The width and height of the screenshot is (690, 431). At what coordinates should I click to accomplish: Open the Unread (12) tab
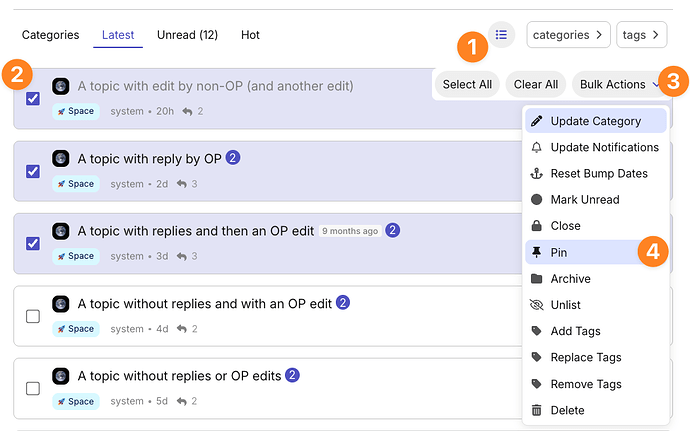(187, 35)
